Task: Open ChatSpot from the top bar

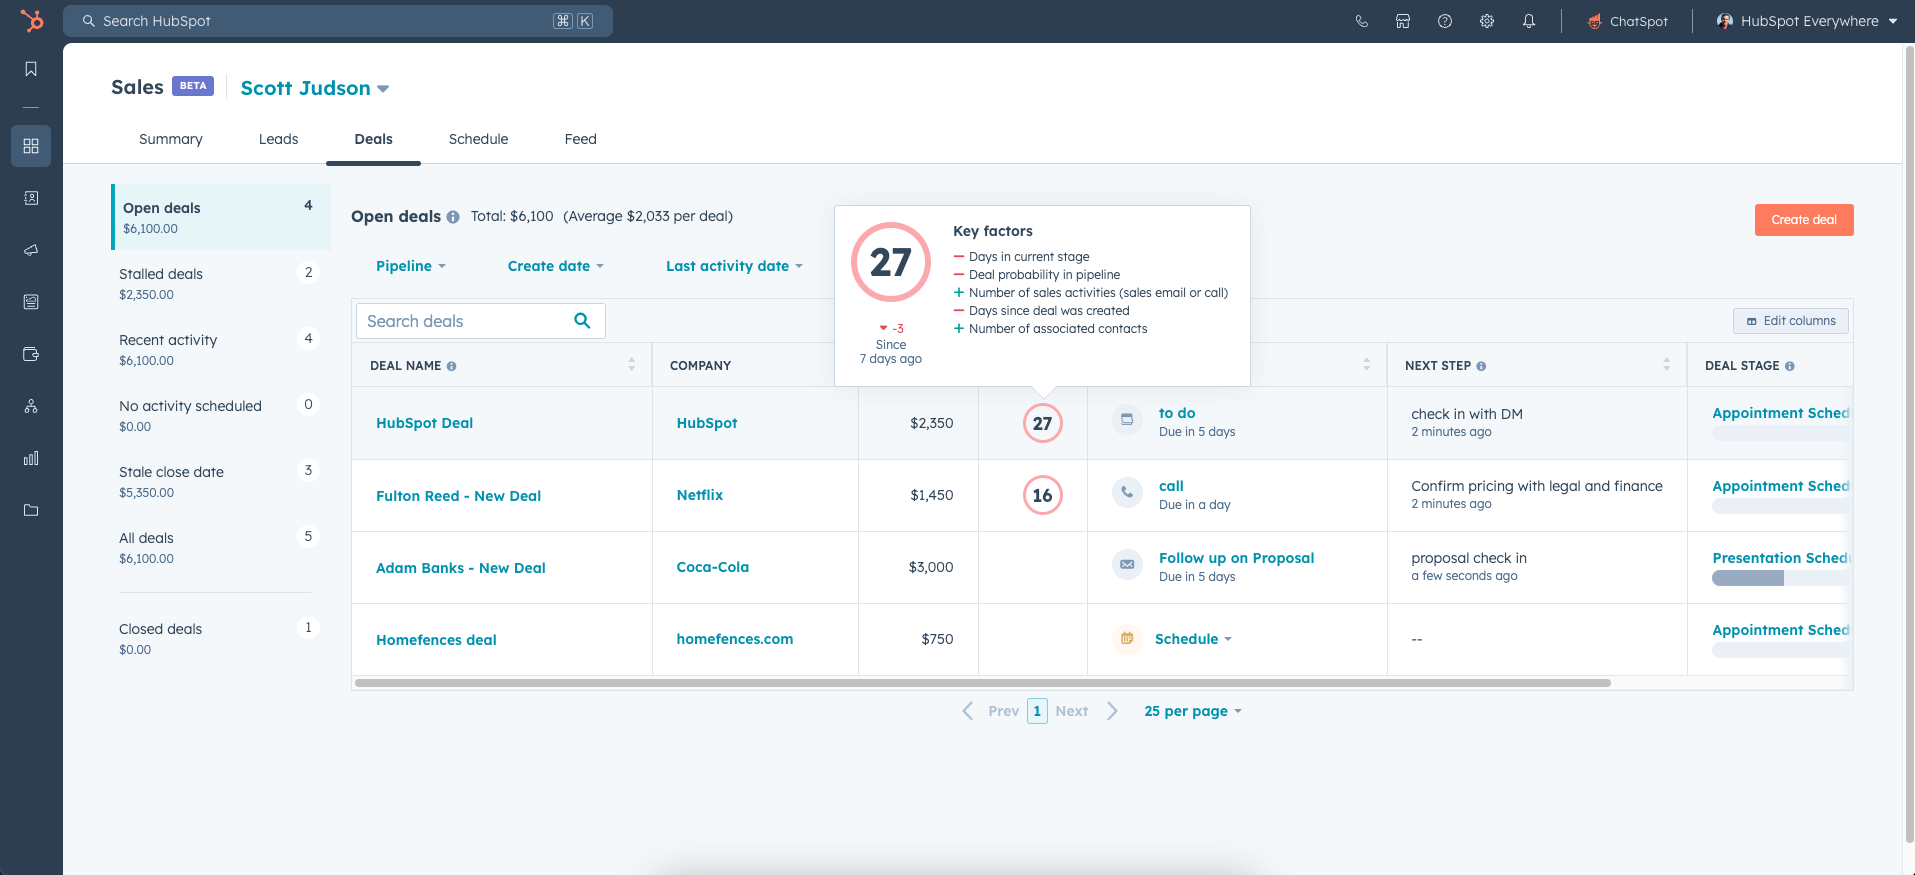Action: (1628, 21)
